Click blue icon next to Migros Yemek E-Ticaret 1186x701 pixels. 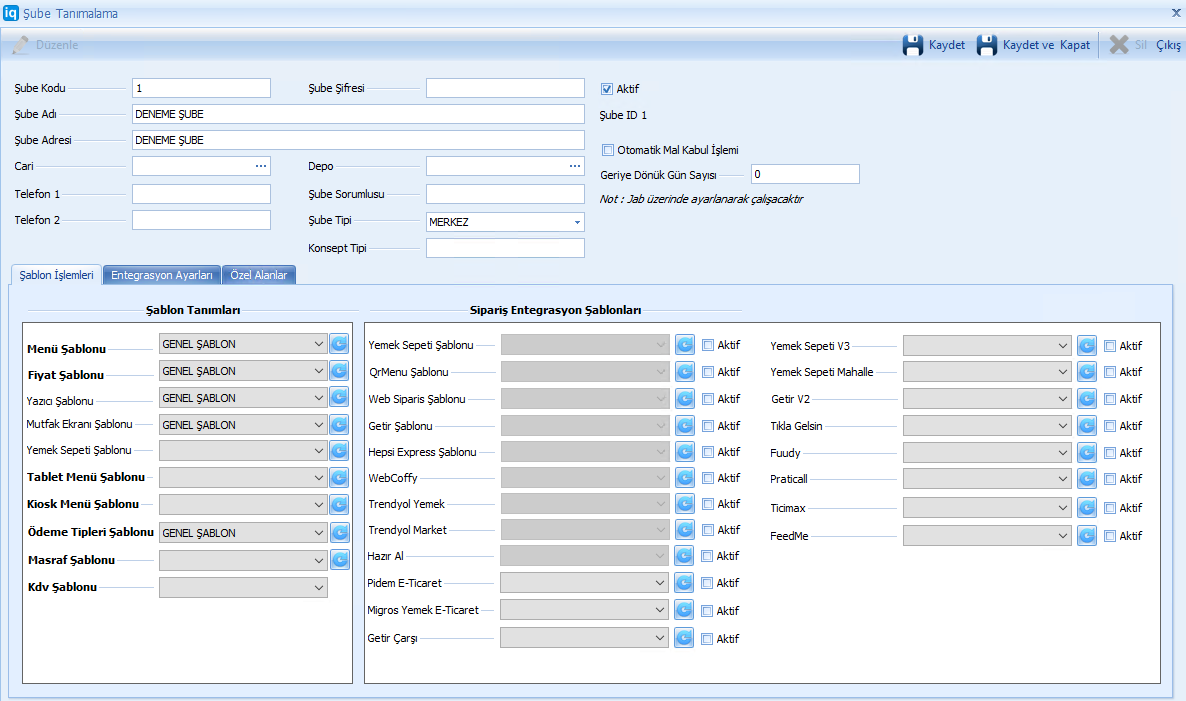(684, 610)
